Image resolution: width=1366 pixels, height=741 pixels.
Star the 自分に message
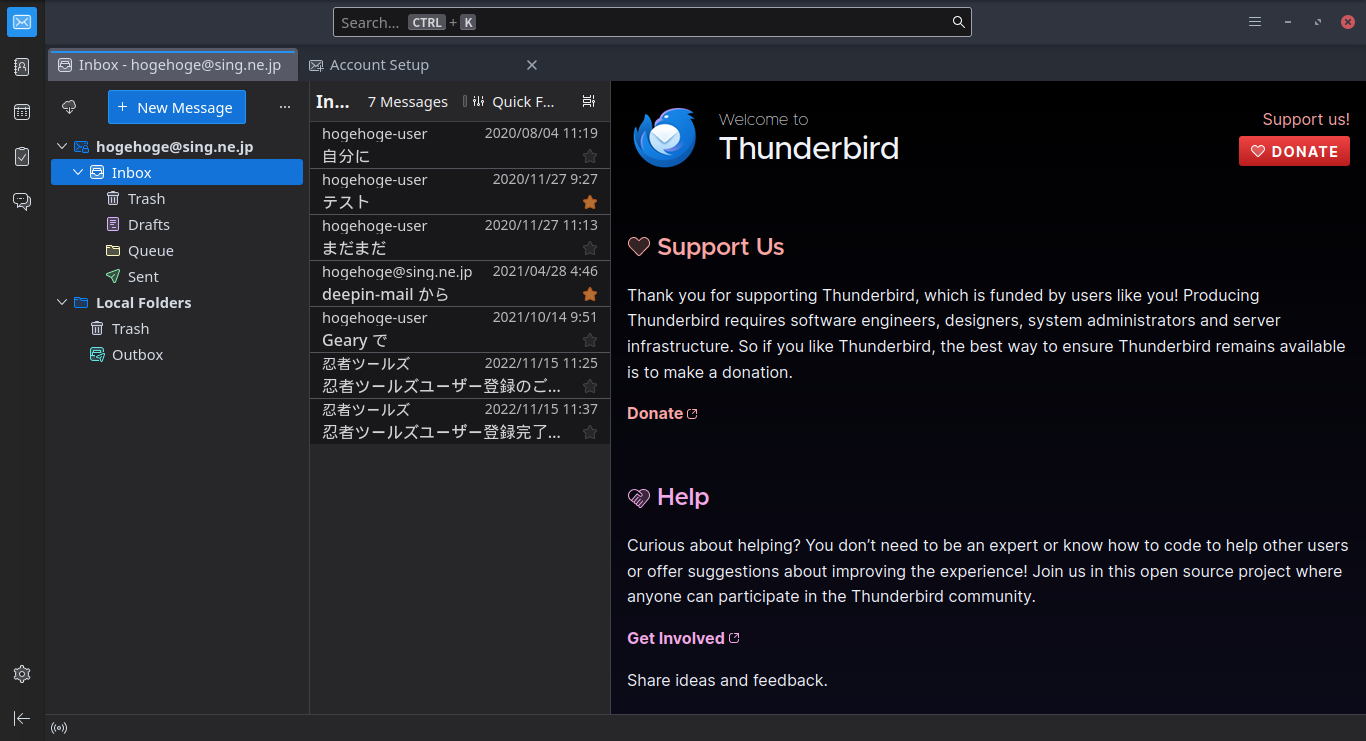click(x=590, y=156)
